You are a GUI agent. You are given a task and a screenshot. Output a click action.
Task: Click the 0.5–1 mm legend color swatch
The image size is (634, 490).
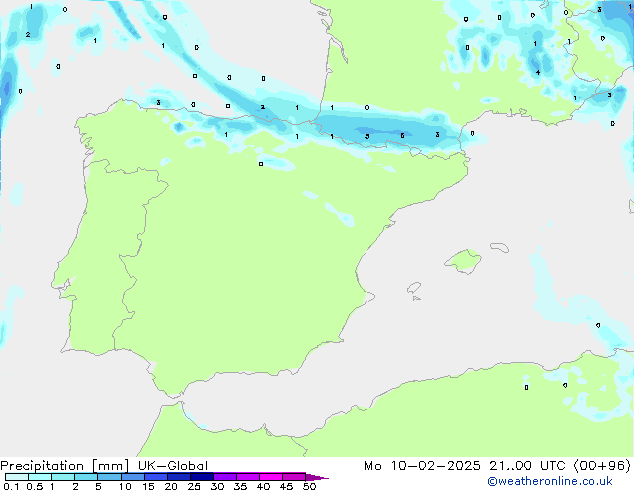pyautogui.click(x=40, y=477)
